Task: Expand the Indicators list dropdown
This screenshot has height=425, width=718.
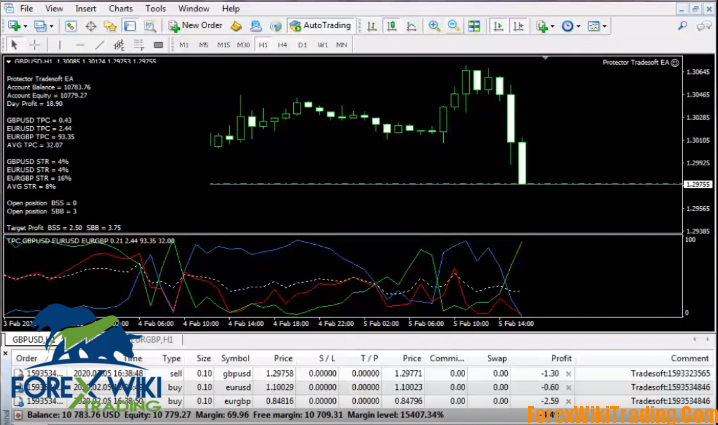Action: point(545,25)
